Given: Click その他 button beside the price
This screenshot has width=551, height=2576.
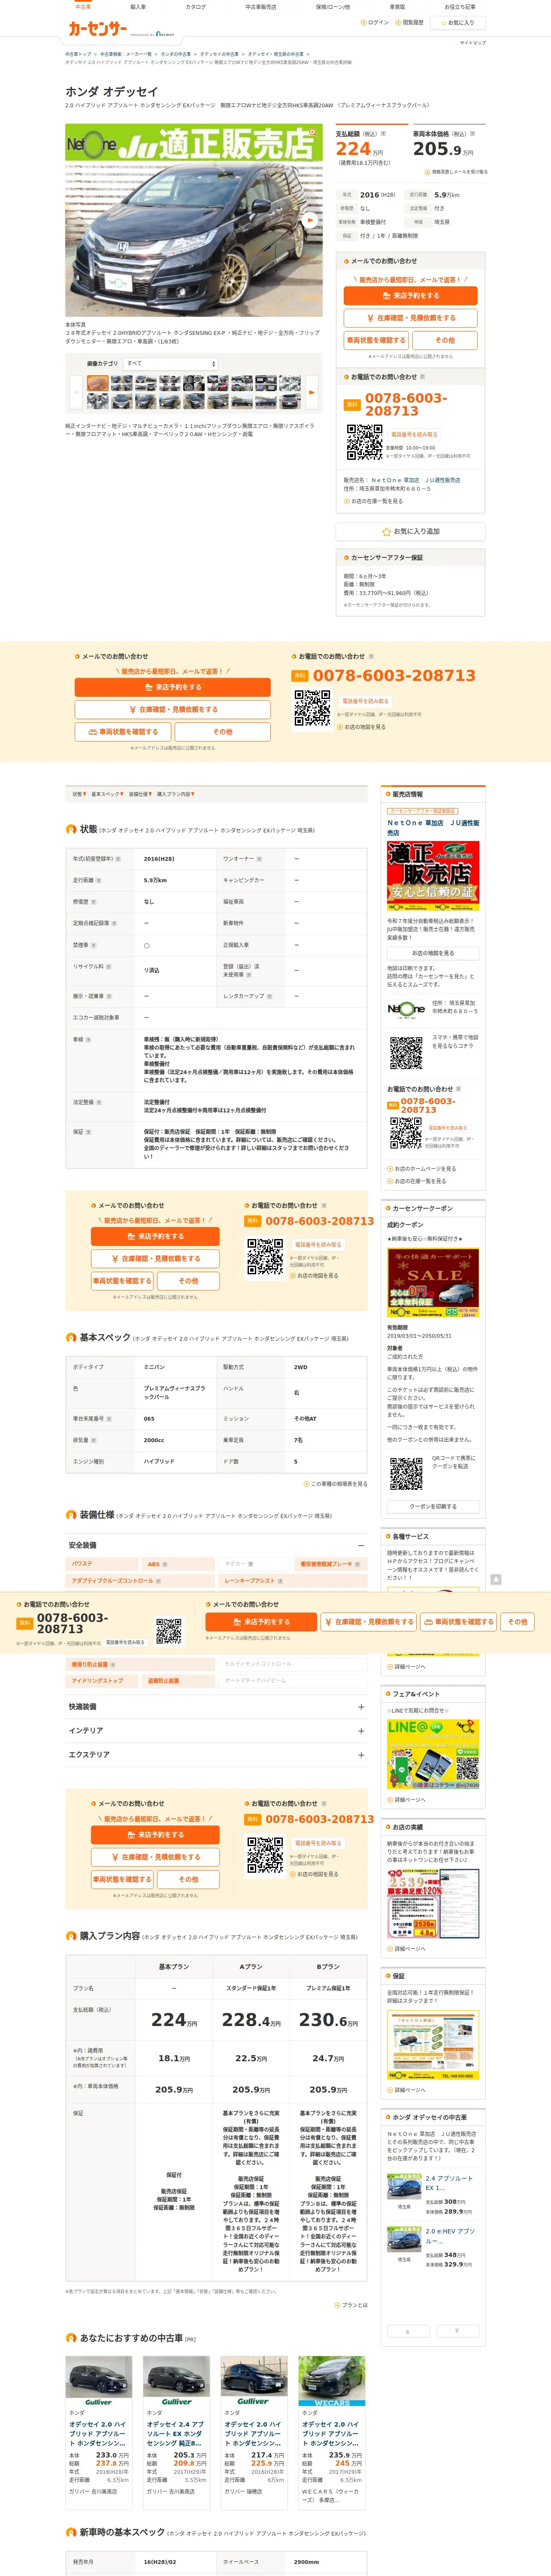Looking at the screenshot, I should pos(445,340).
